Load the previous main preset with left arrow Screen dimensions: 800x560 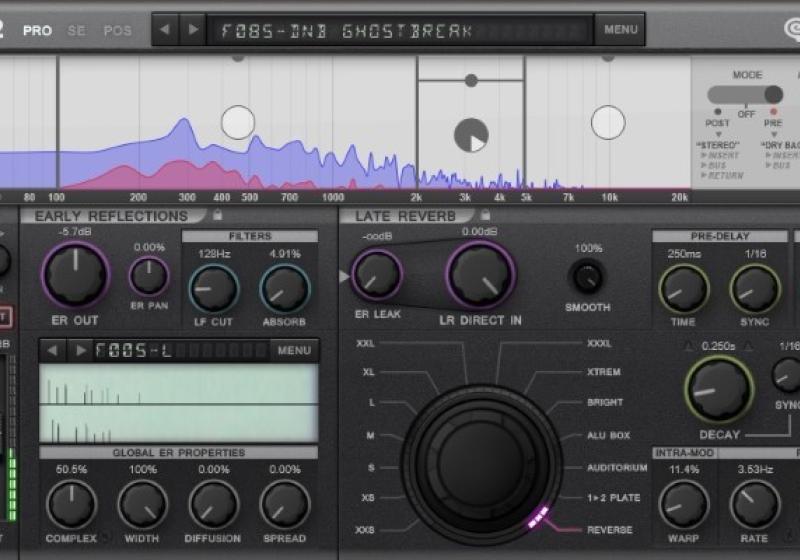click(x=166, y=29)
